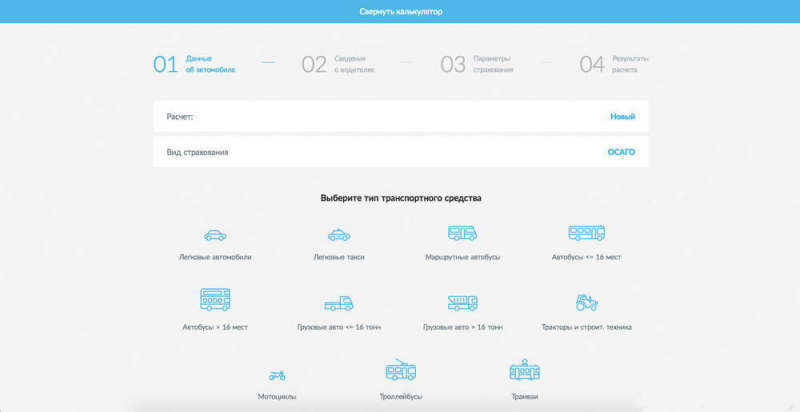The width and height of the screenshot is (800, 412).
Task: Click the Легковые автомобили text label
Action: pos(215,257)
